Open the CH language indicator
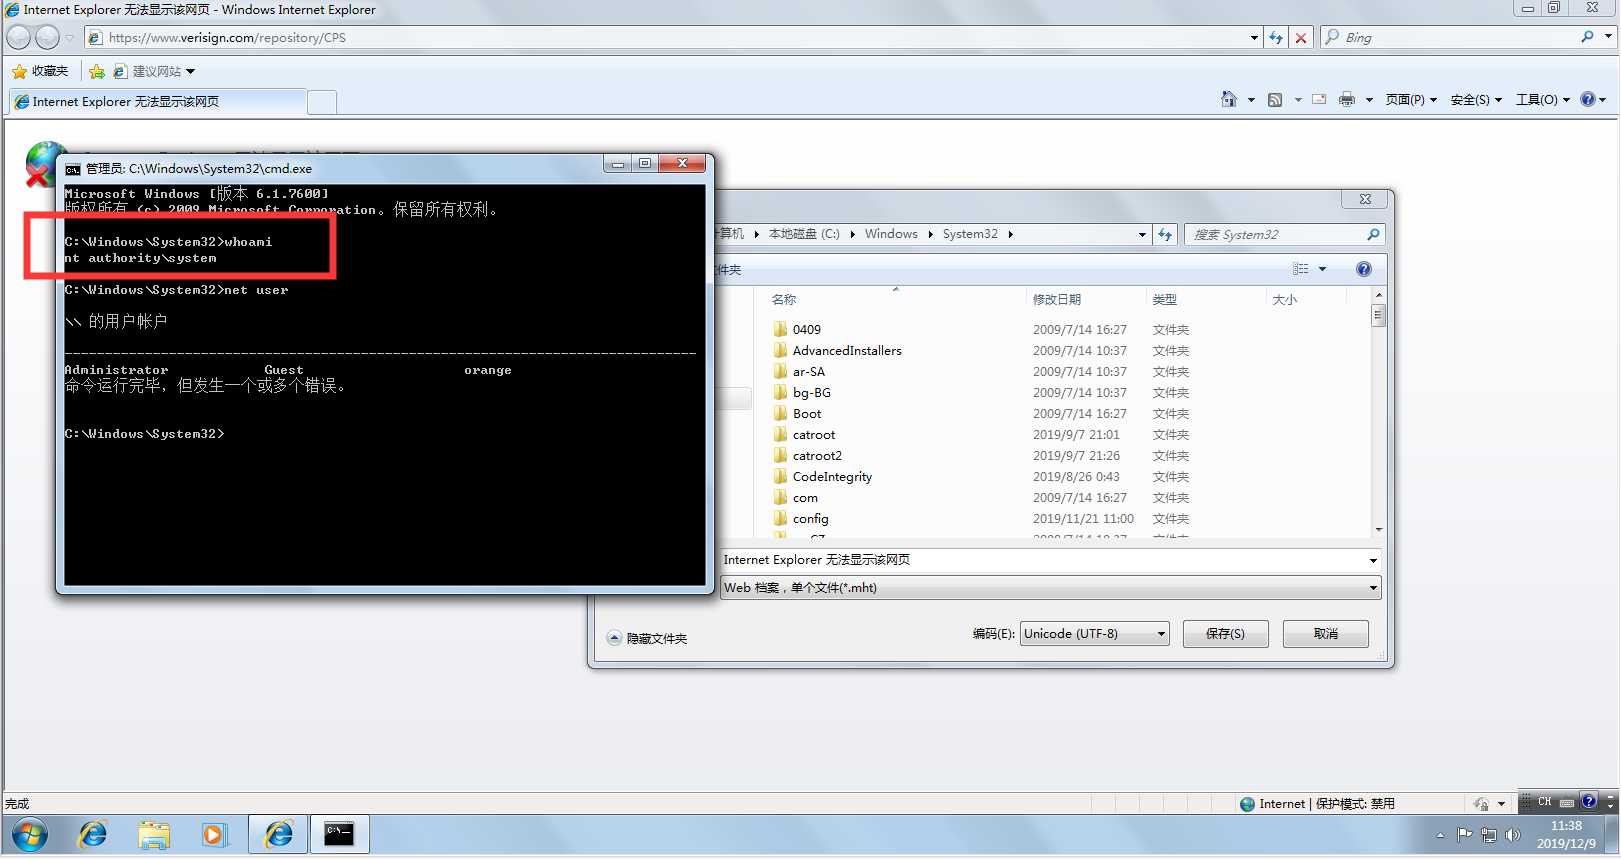1621x859 pixels. point(1545,802)
